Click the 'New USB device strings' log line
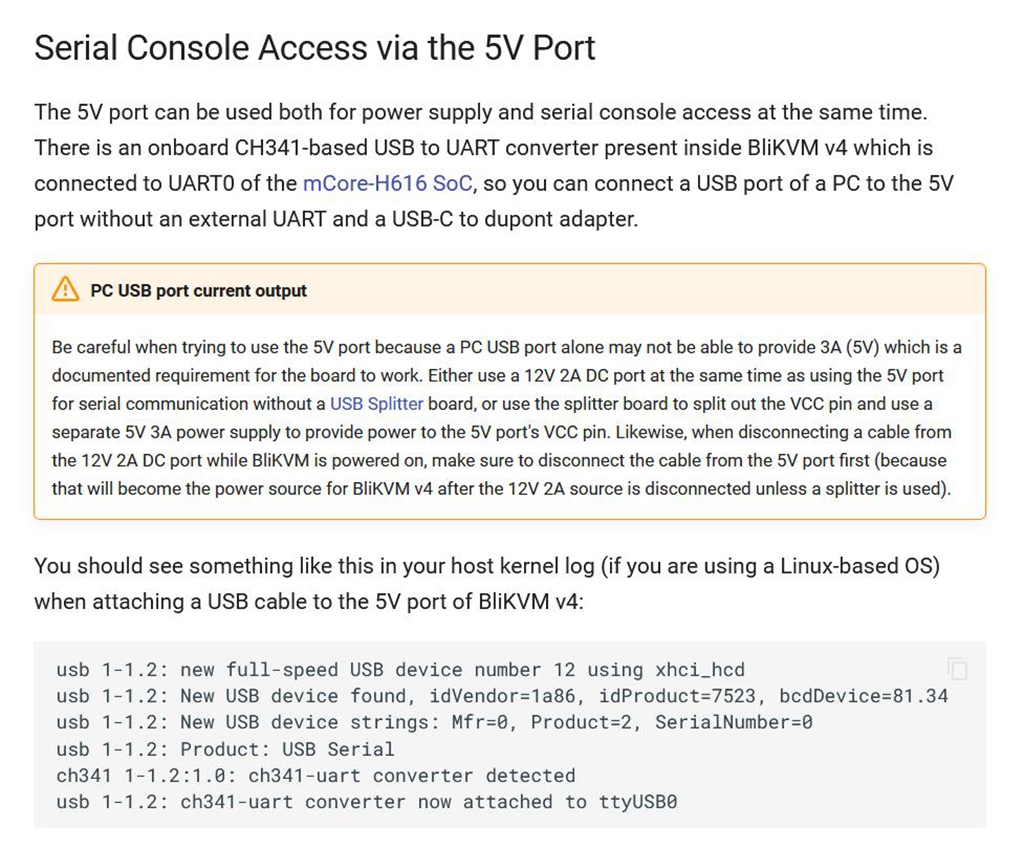Viewport: 1024px width, 848px height. pyautogui.click(x=434, y=722)
